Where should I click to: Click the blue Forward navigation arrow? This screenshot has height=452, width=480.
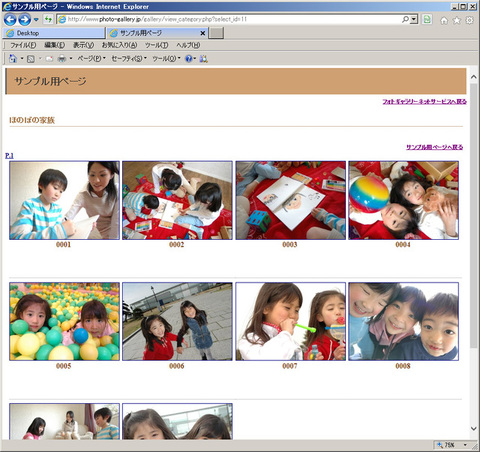(x=24, y=20)
